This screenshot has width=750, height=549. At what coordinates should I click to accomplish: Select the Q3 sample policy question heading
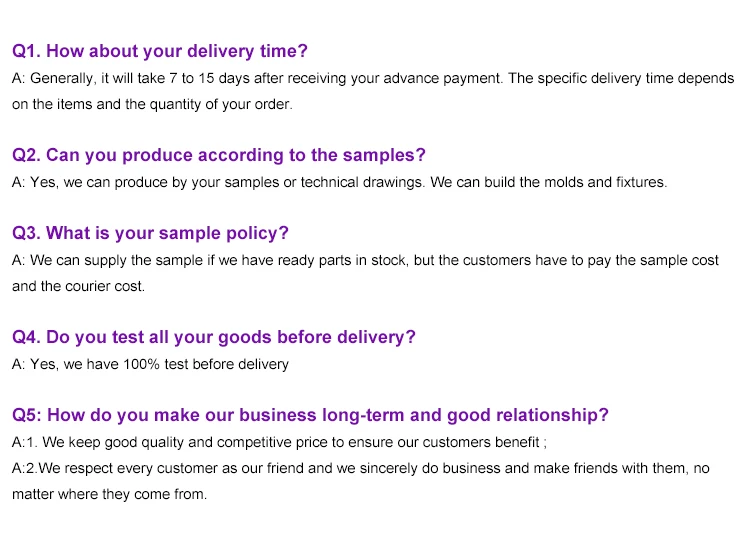tap(150, 233)
